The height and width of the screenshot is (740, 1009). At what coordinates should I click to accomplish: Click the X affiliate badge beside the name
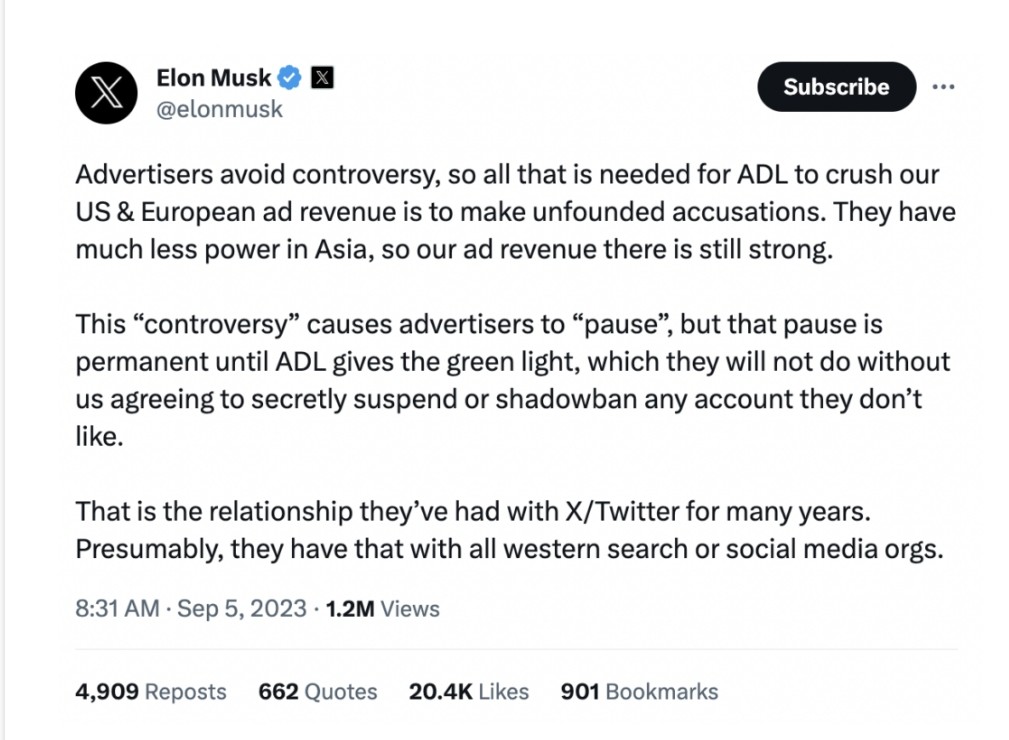click(x=322, y=76)
